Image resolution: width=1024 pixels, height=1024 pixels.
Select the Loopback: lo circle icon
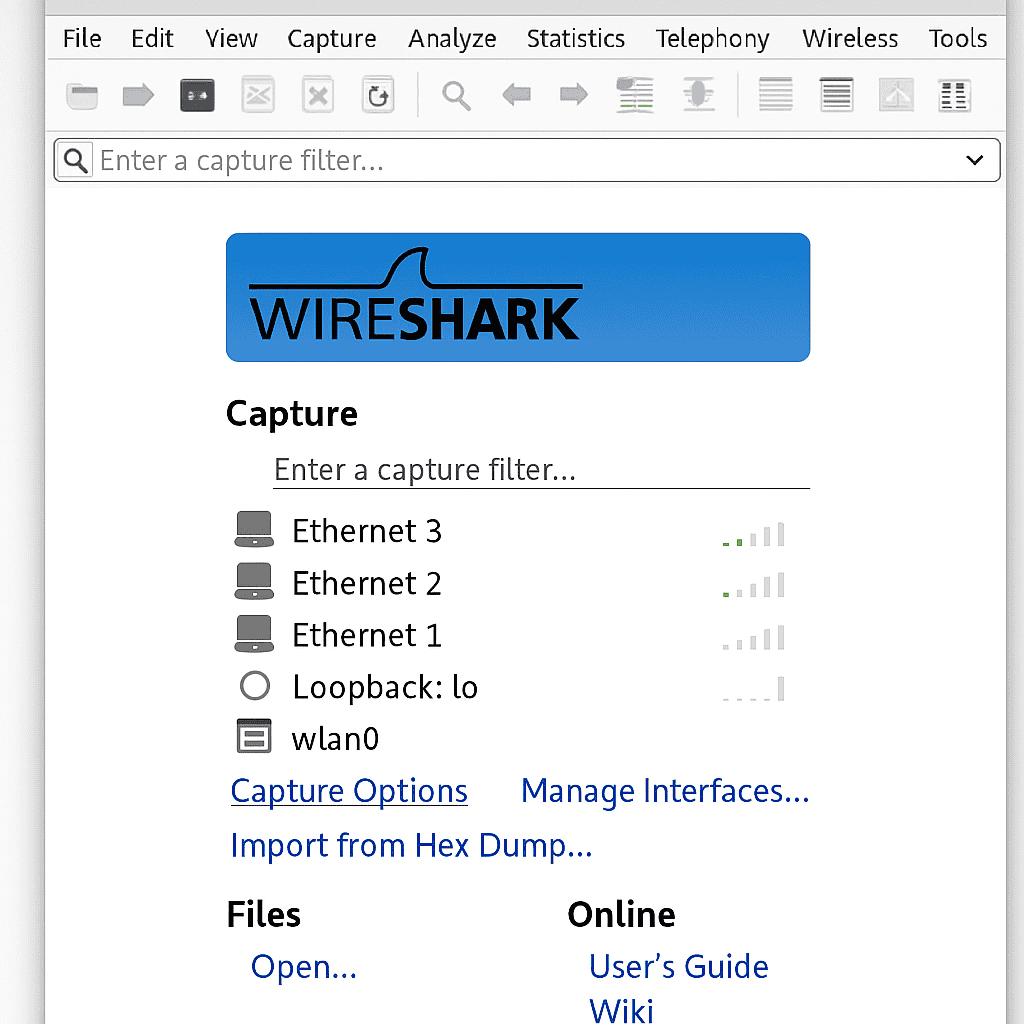(x=255, y=686)
